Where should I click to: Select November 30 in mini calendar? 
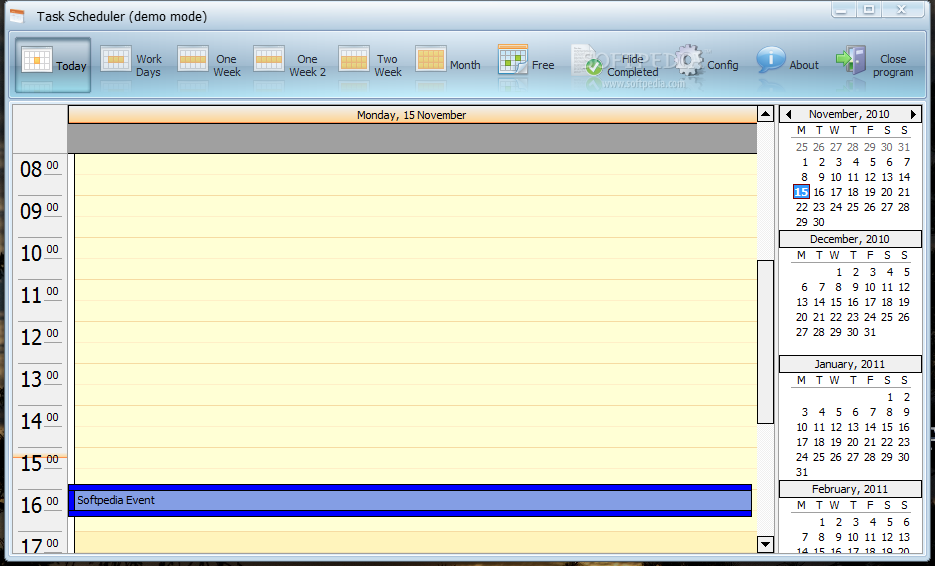coord(819,222)
